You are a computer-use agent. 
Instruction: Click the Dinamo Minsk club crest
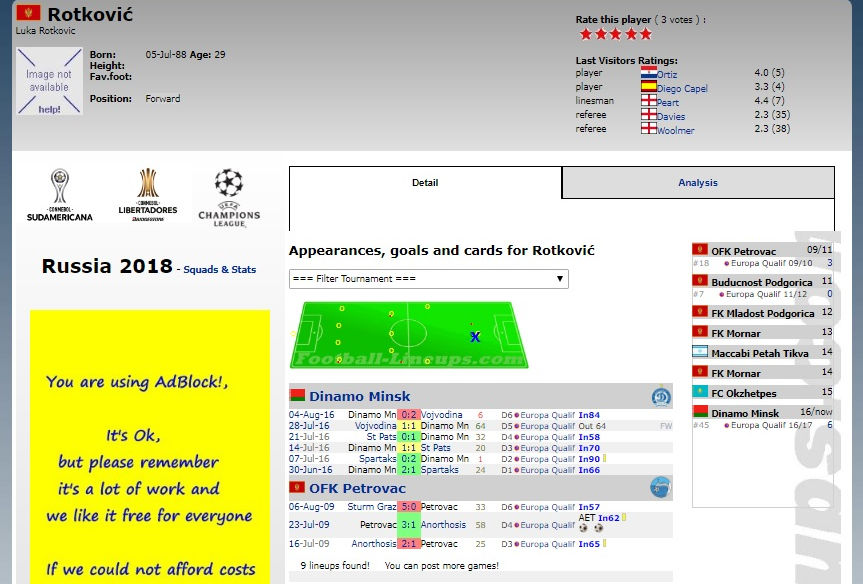click(661, 396)
